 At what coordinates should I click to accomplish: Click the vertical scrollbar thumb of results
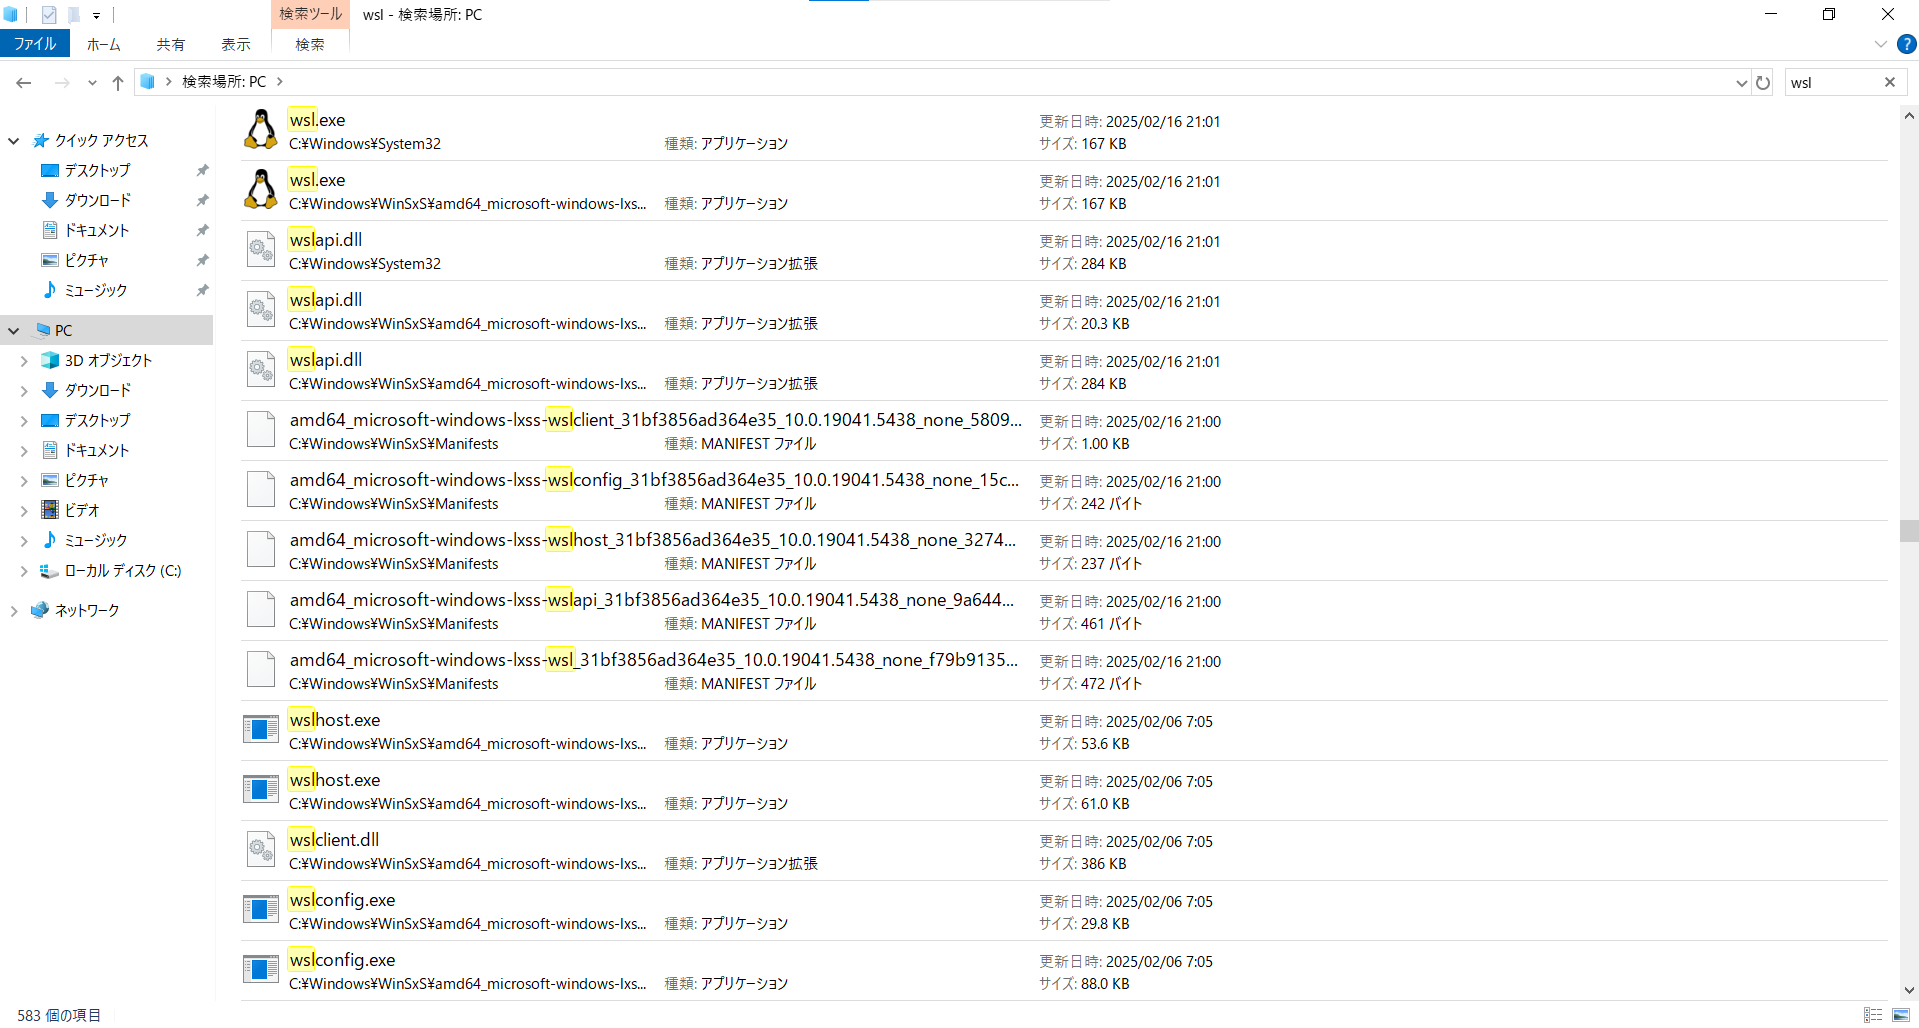click(1909, 531)
